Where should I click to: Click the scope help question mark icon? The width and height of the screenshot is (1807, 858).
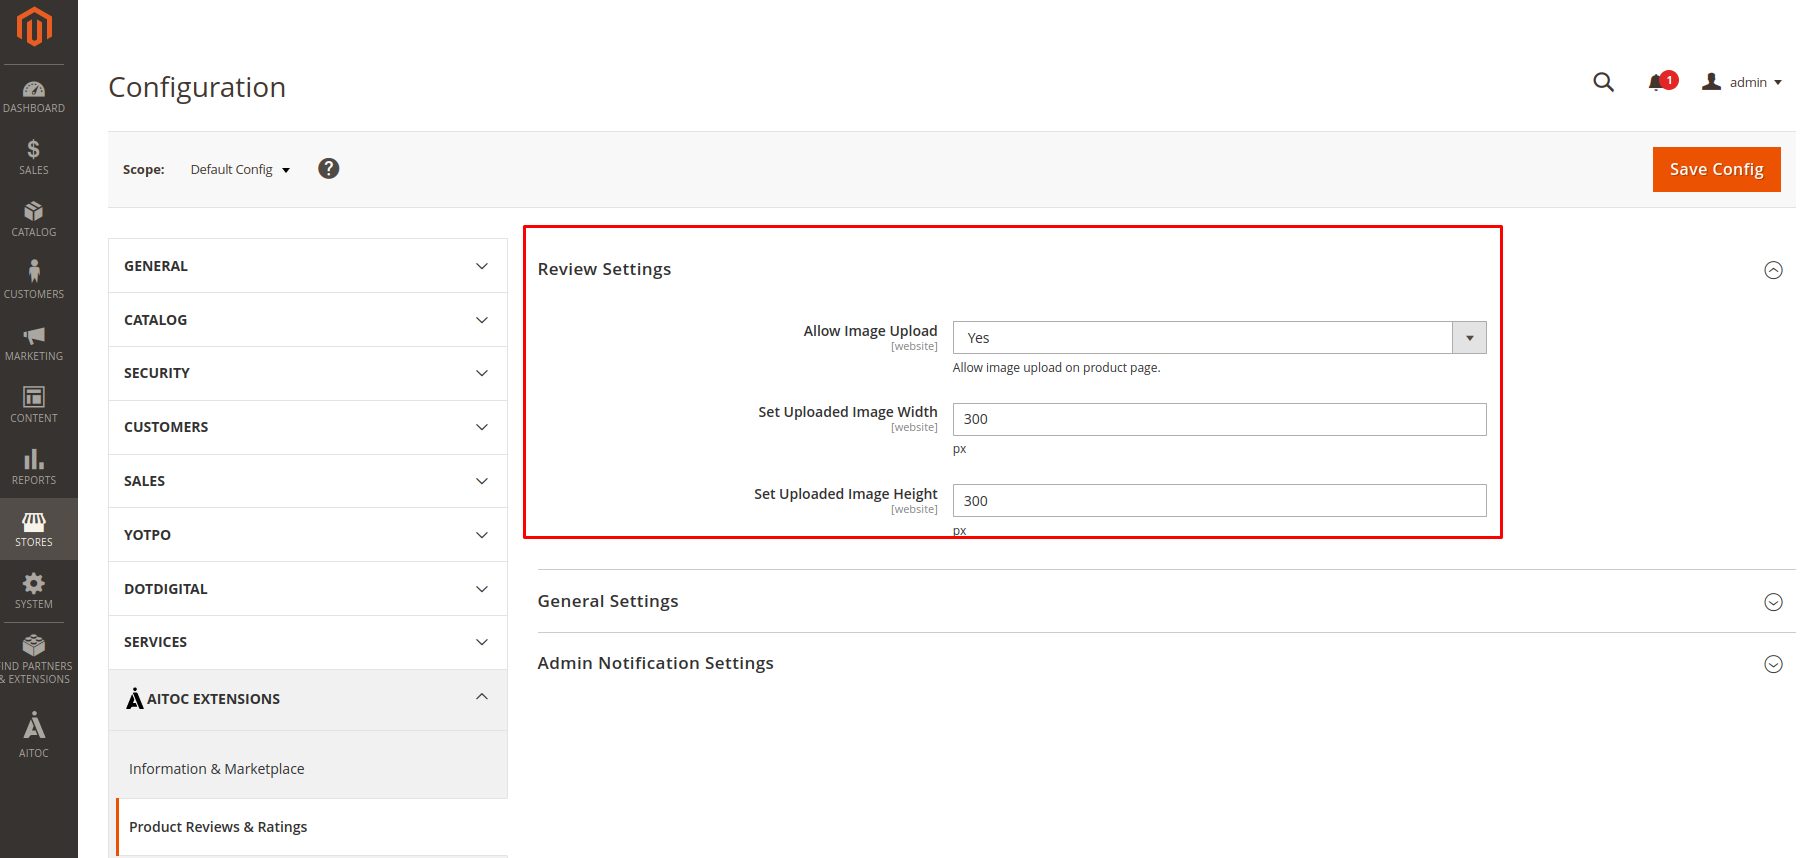pos(328,169)
